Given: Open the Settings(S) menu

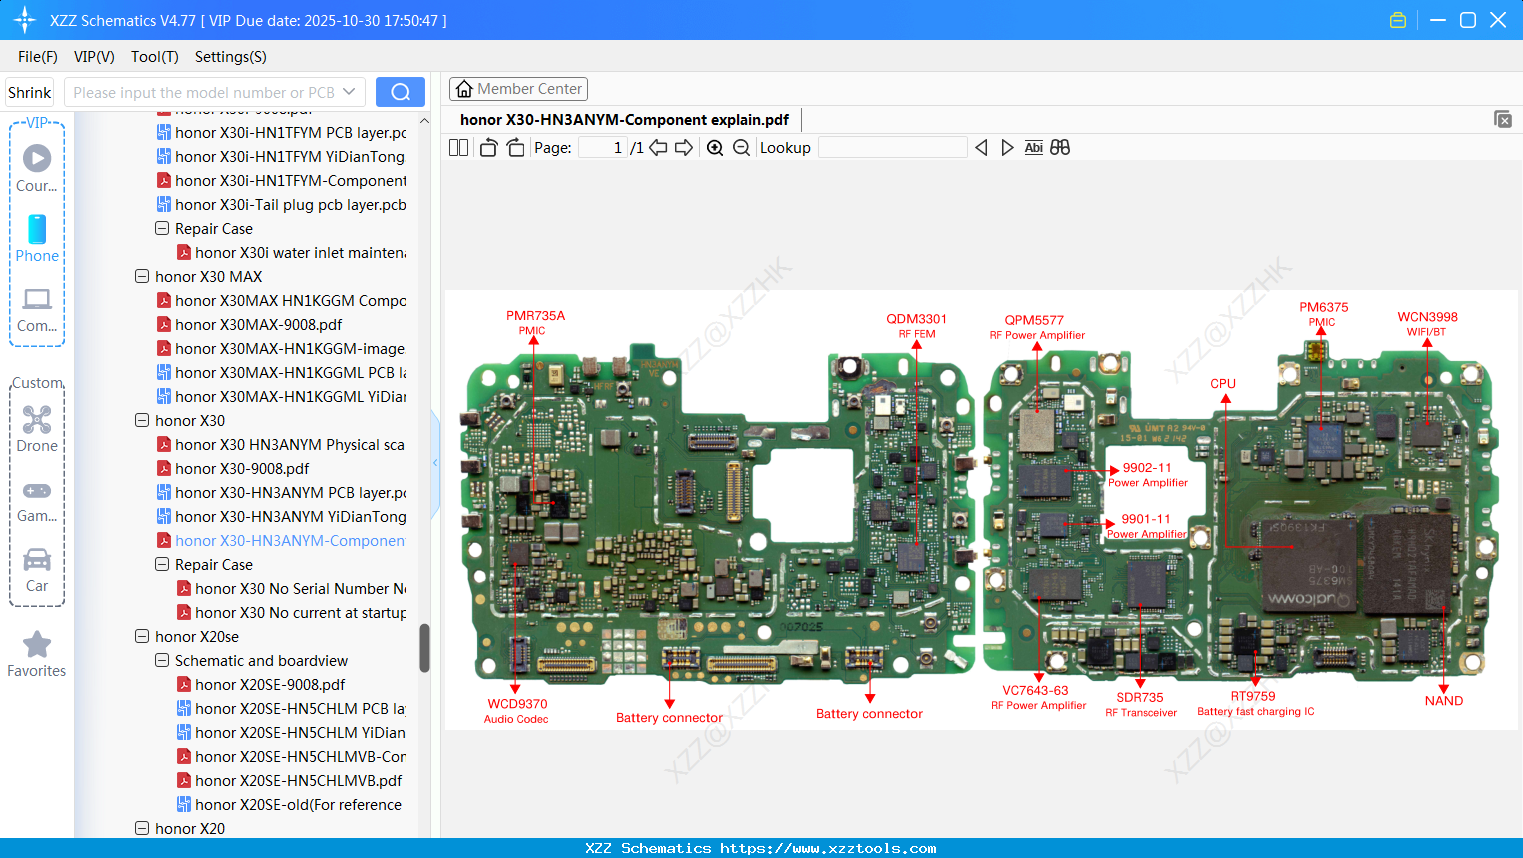Looking at the screenshot, I should pos(231,57).
